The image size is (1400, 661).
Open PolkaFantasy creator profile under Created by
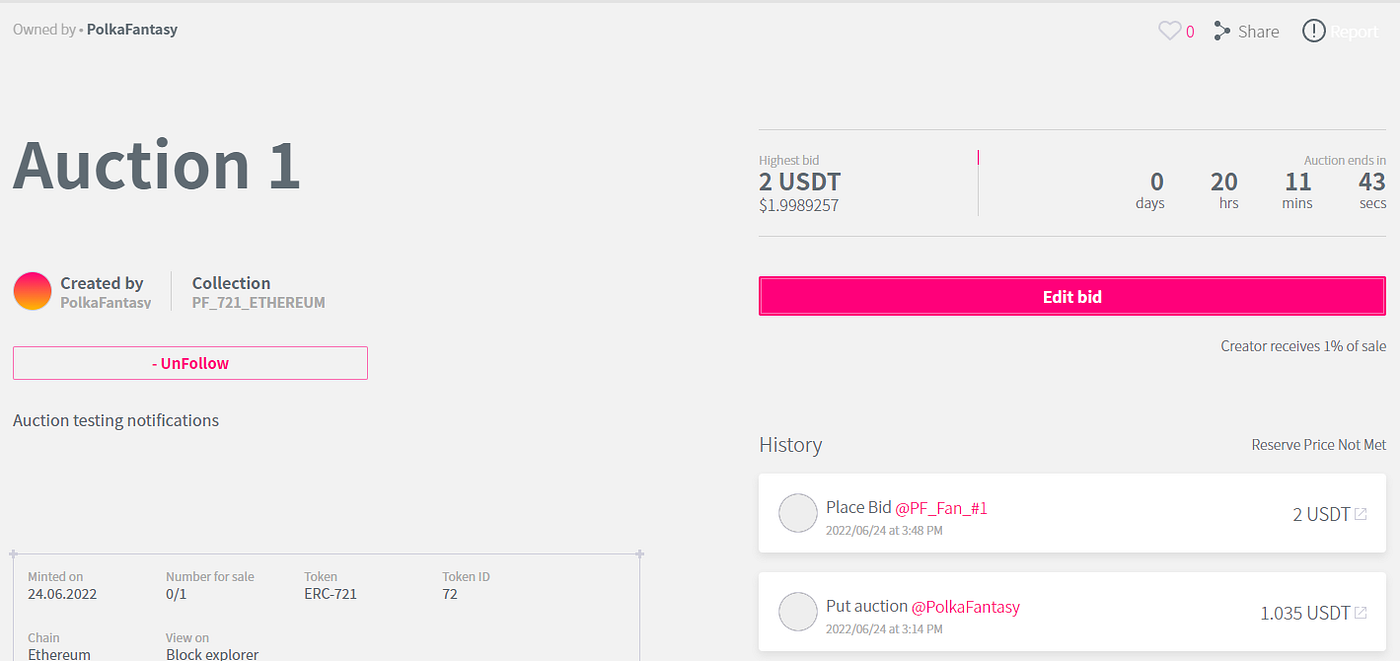pyautogui.click(x=106, y=302)
